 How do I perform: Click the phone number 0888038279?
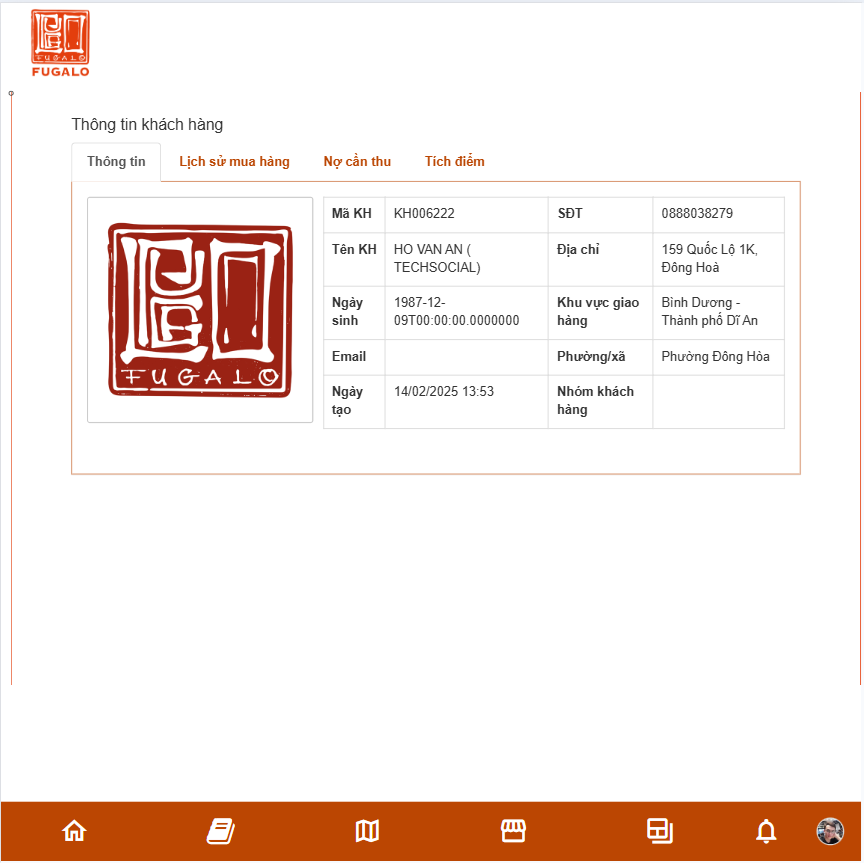click(697, 213)
